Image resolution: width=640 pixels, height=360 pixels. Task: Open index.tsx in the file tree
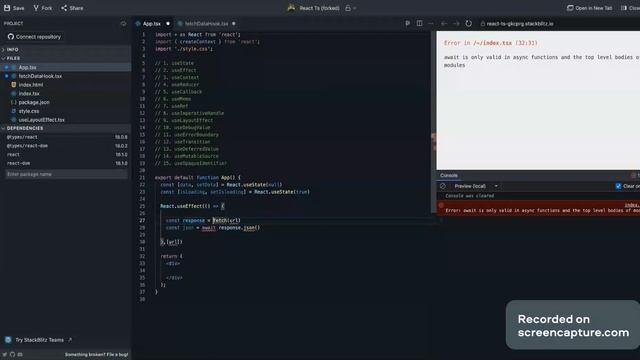click(x=29, y=93)
